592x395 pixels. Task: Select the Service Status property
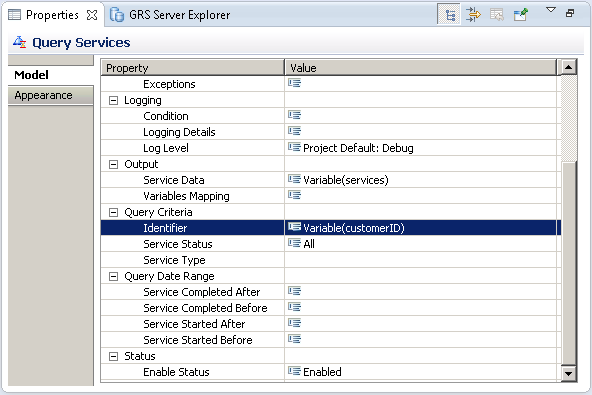178,244
